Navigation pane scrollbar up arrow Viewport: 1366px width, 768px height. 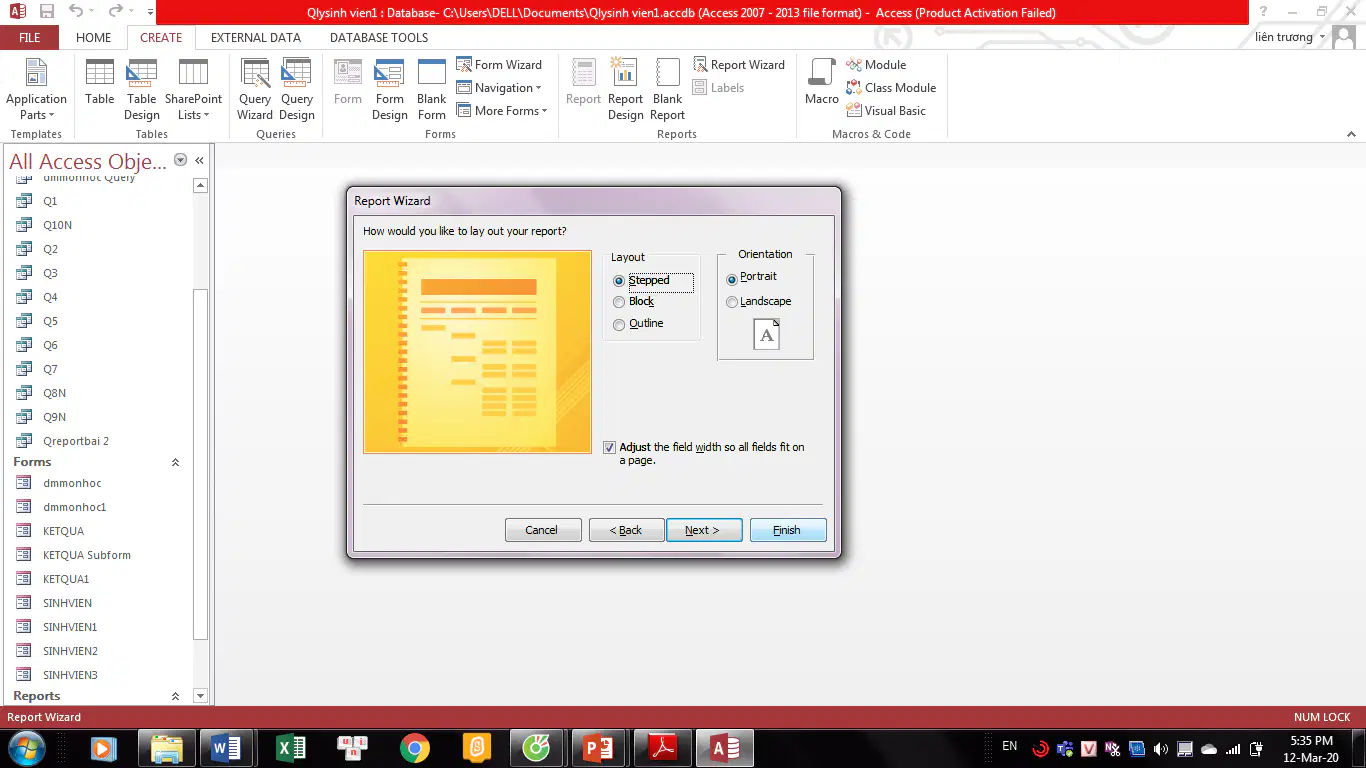pyautogui.click(x=200, y=185)
